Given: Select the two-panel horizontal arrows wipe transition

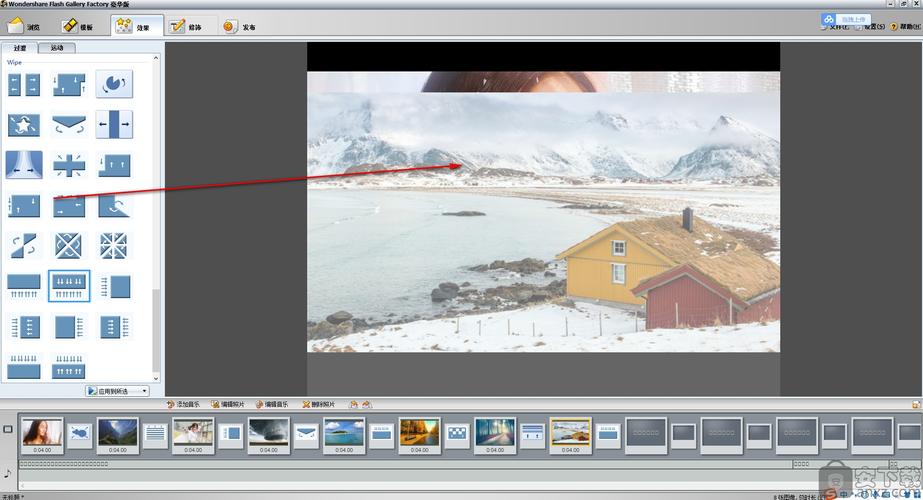Looking at the screenshot, I should click(24, 84).
